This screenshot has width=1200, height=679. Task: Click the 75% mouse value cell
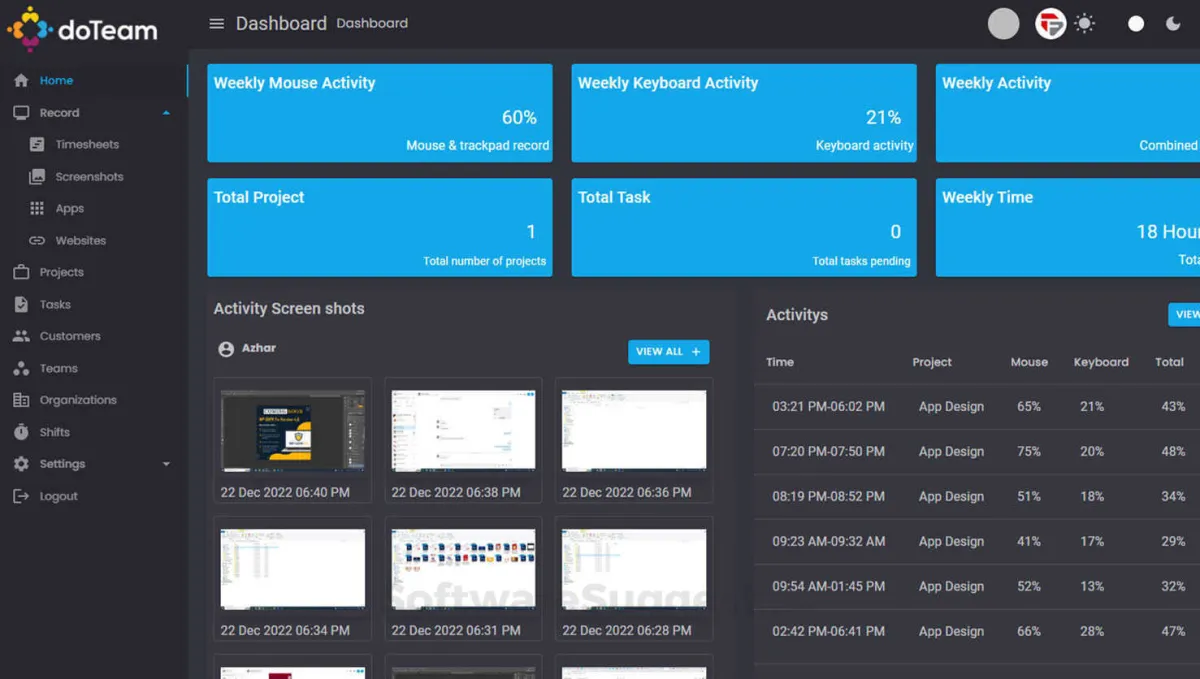[x=1029, y=452]
